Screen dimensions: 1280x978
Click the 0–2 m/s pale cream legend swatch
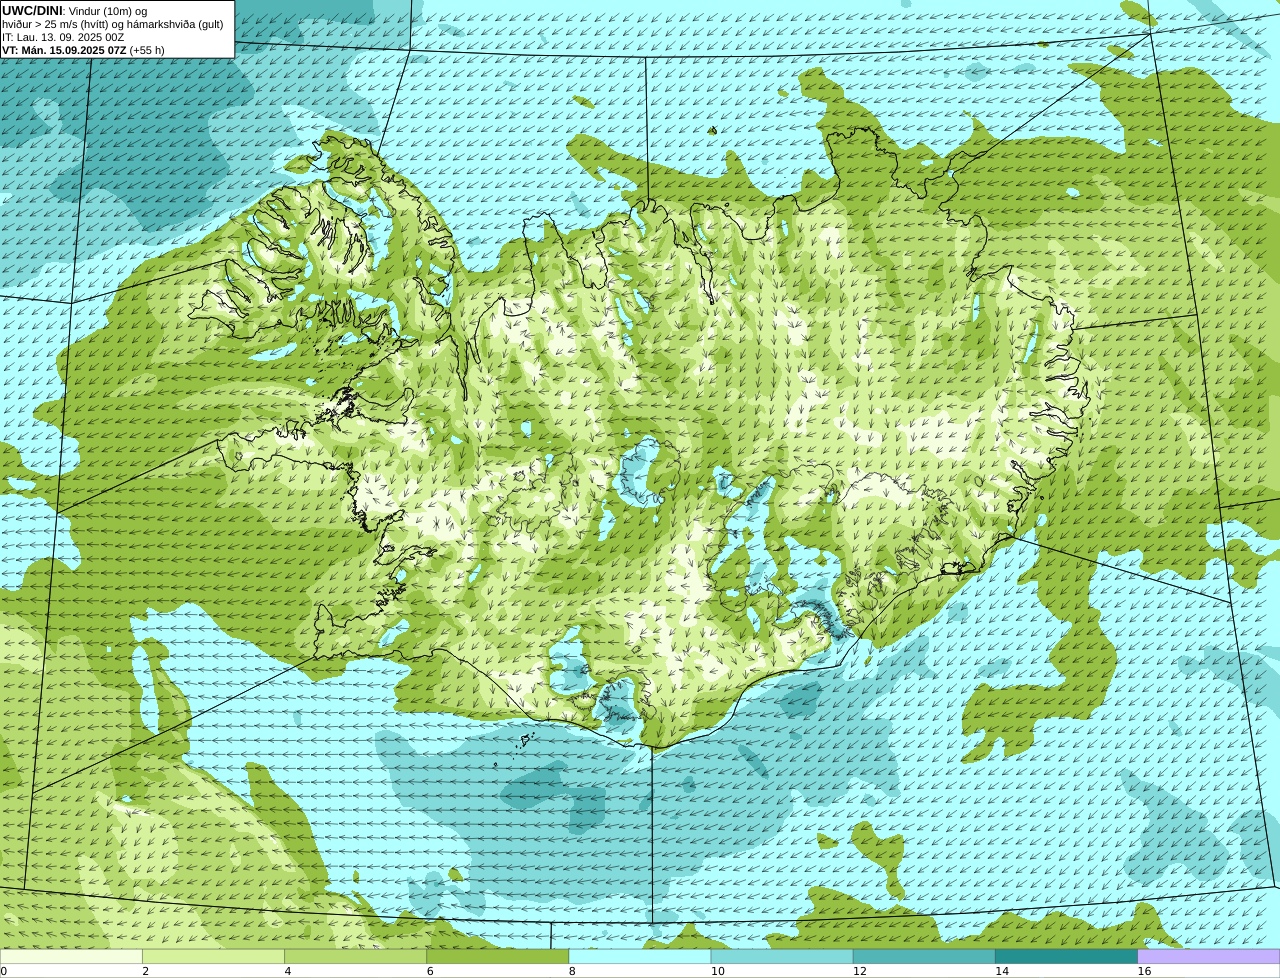pyautogui.click(x=71, y=956)
